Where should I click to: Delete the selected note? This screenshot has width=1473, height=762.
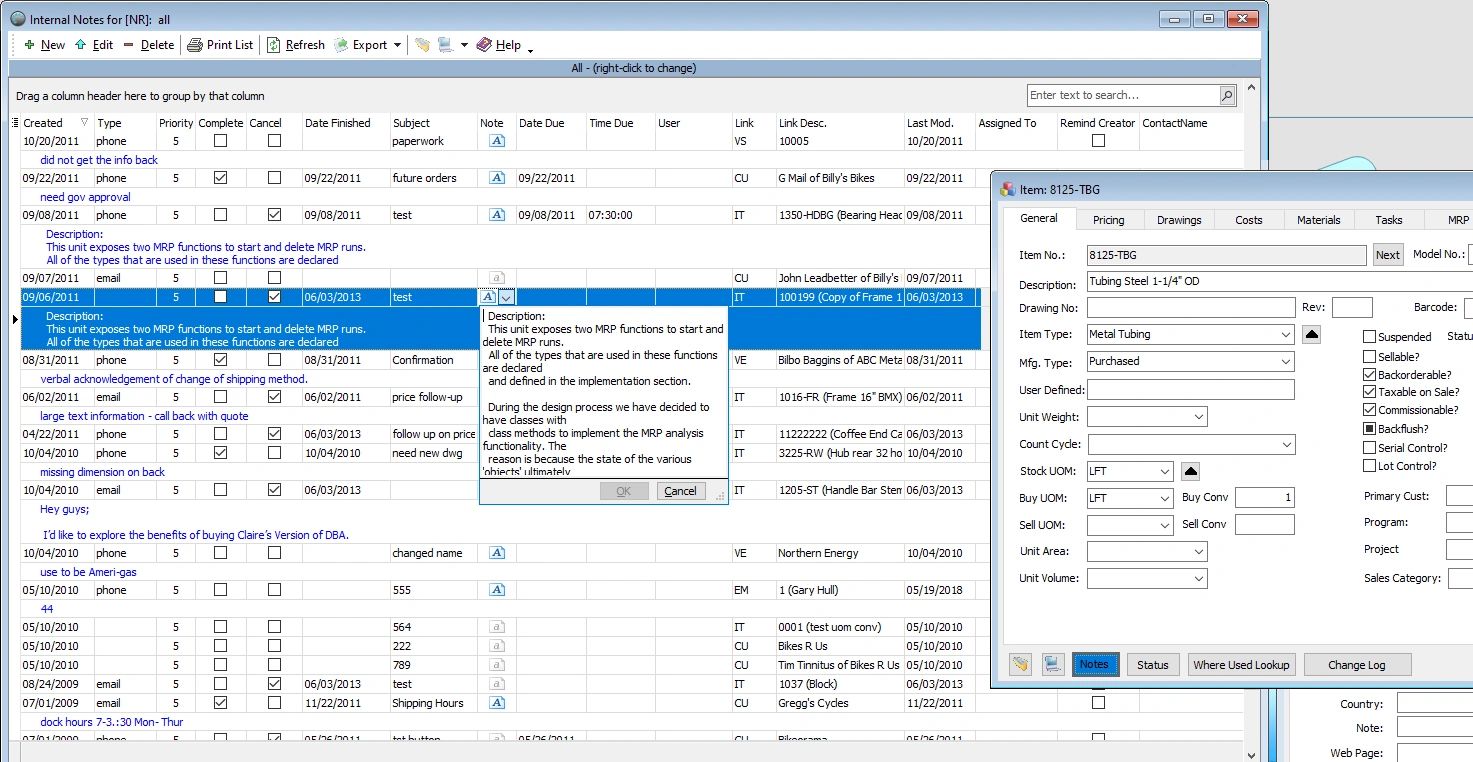pyautogui.click(x=157, y=44)
